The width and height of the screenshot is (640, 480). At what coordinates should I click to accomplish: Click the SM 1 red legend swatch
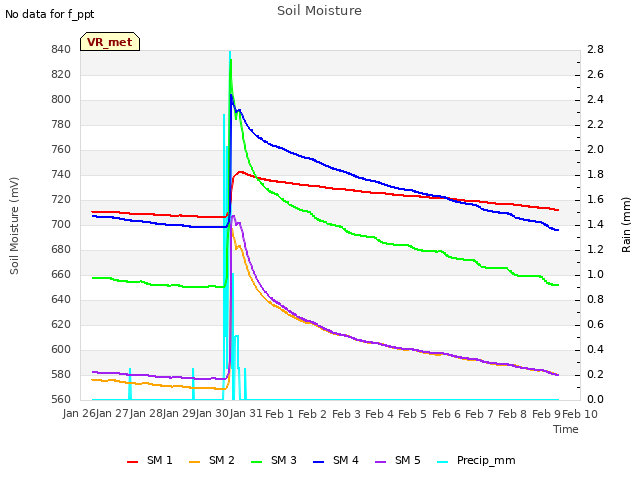(133, 462)
